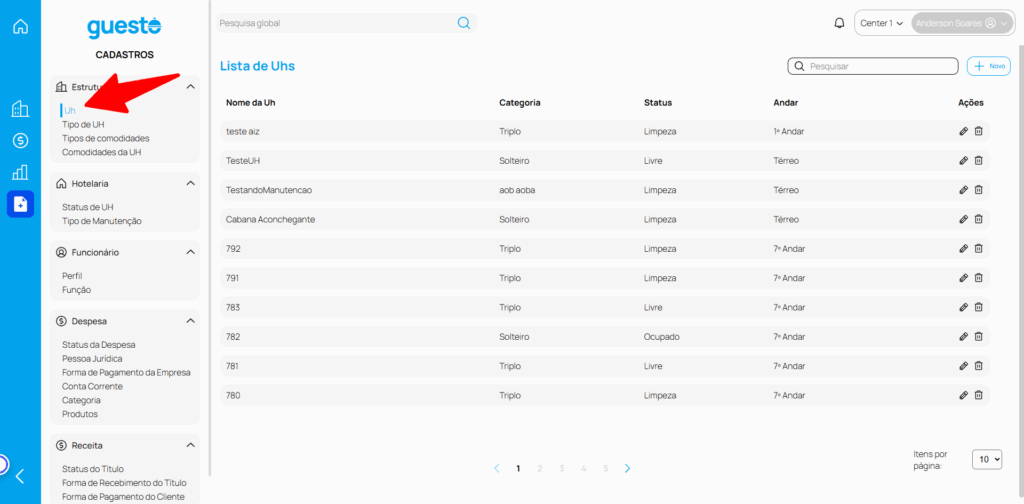Click the Novo button
1024x504 pixels.
[990, 66]
